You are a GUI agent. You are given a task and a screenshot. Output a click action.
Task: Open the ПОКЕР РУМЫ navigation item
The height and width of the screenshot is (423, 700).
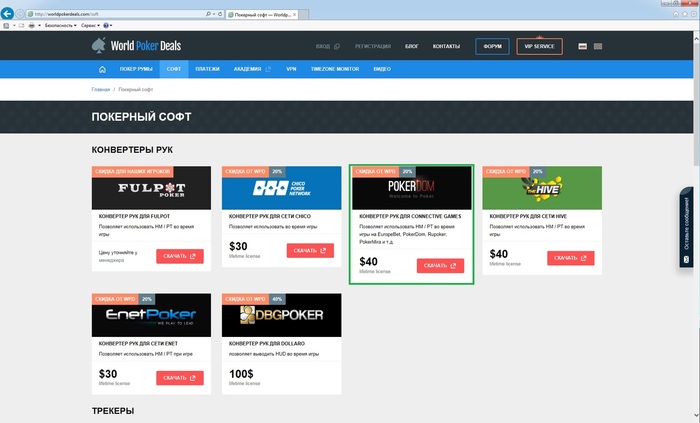coord(136,69)
